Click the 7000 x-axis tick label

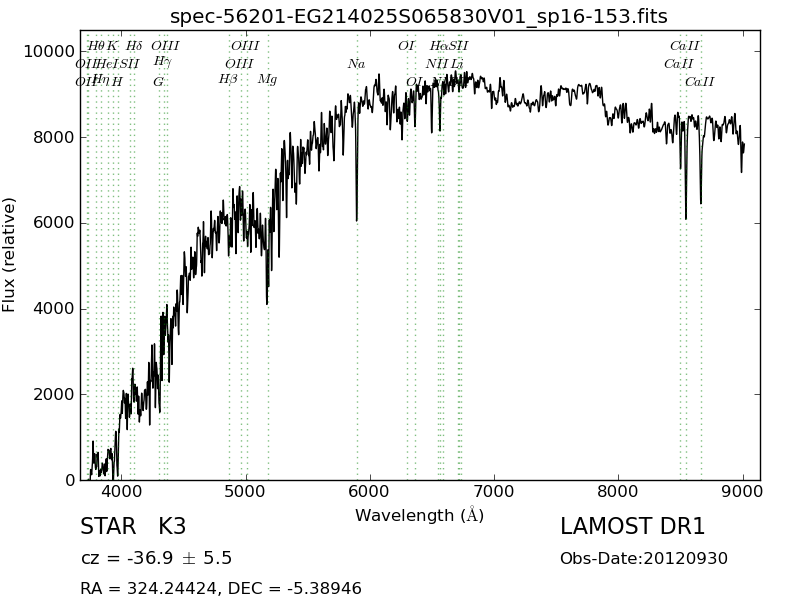494,492
